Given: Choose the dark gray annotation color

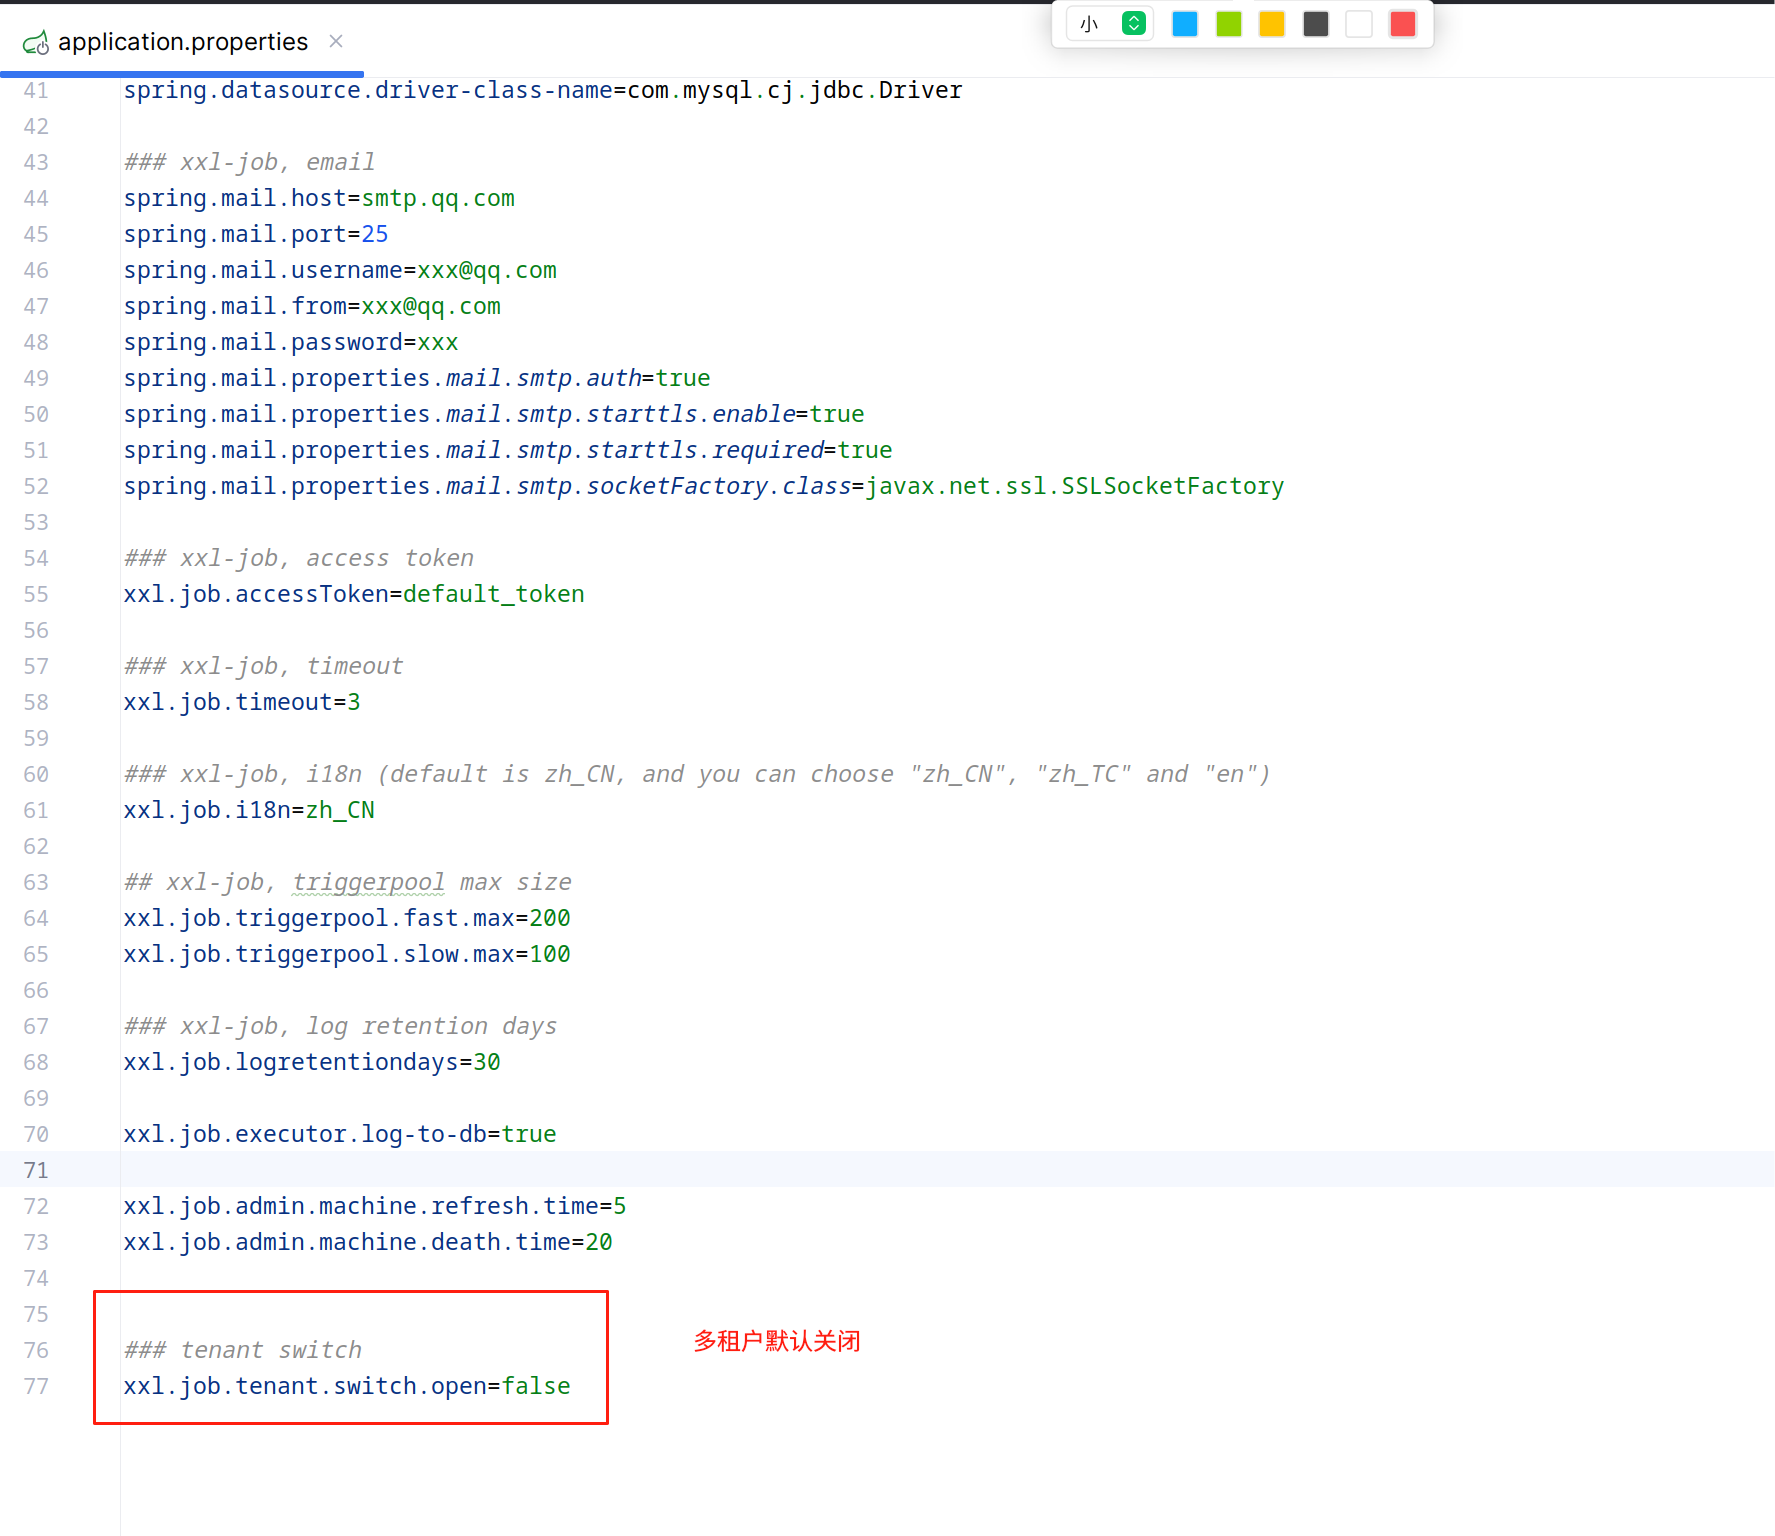Looking at the screenshot, I should tap(1315, 24).
